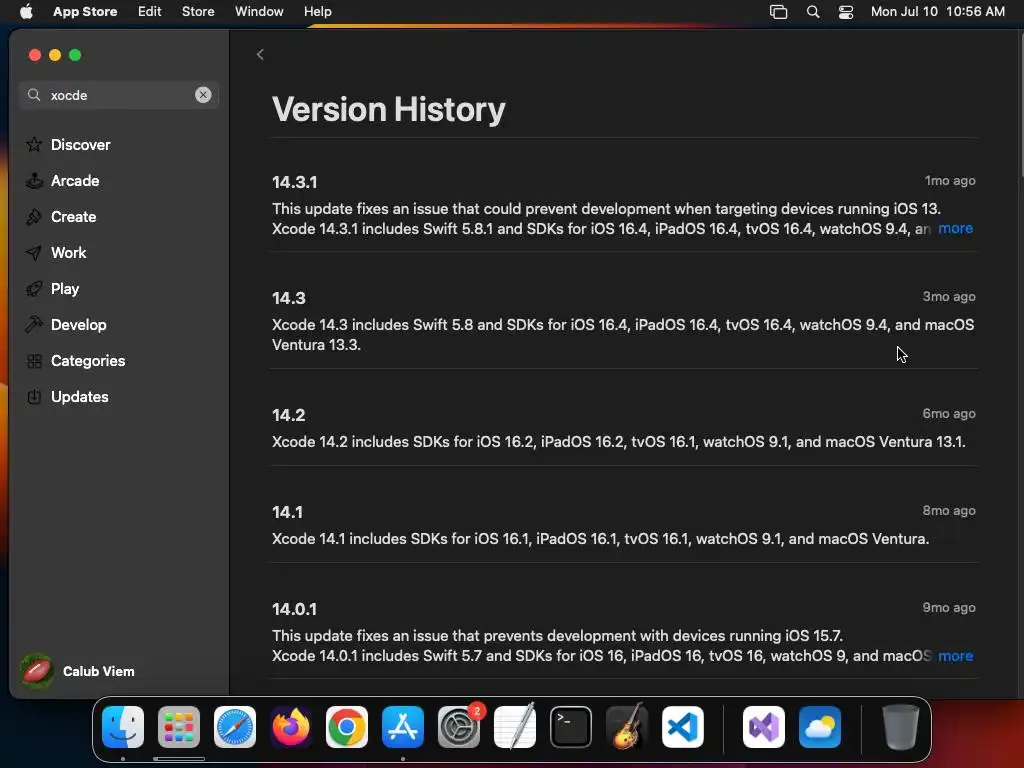
Task: Go back with the back chevron arrow
Action: click(x=260, y=55)
